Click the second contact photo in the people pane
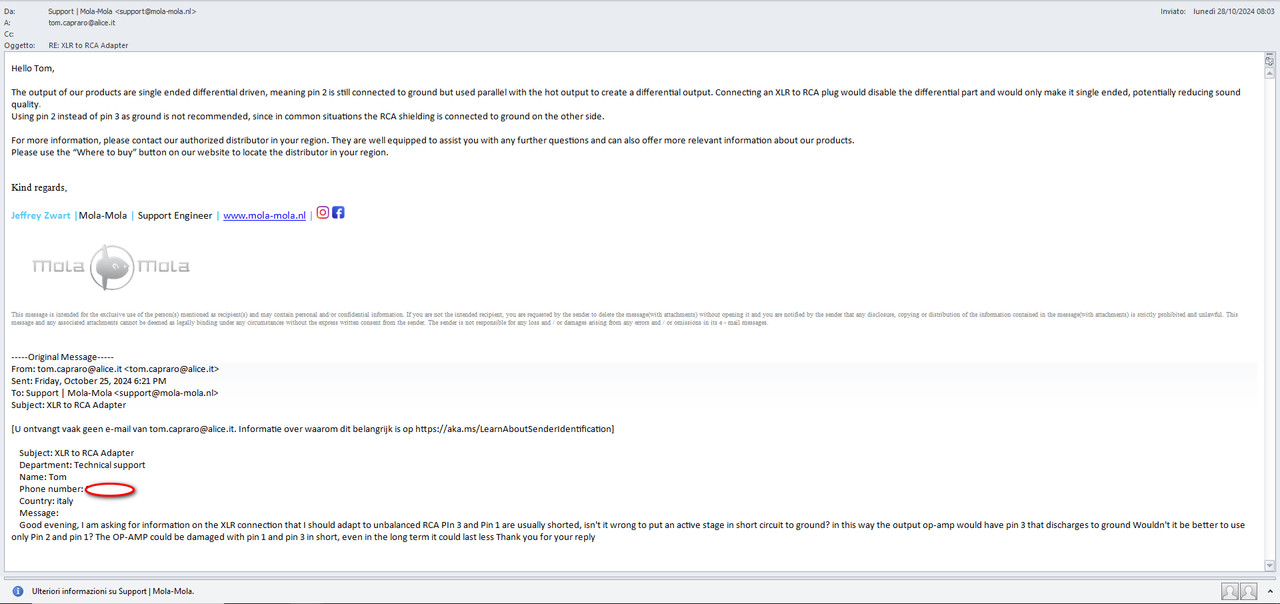This screenshot has width=1280, height=604. (x=1248, y=591)
